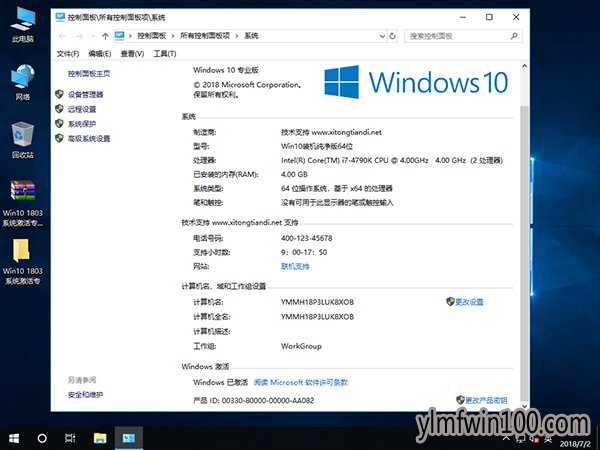Screen dimensions: 600x450
Task: Click the search magnifier icon
Action: (514, 36)
